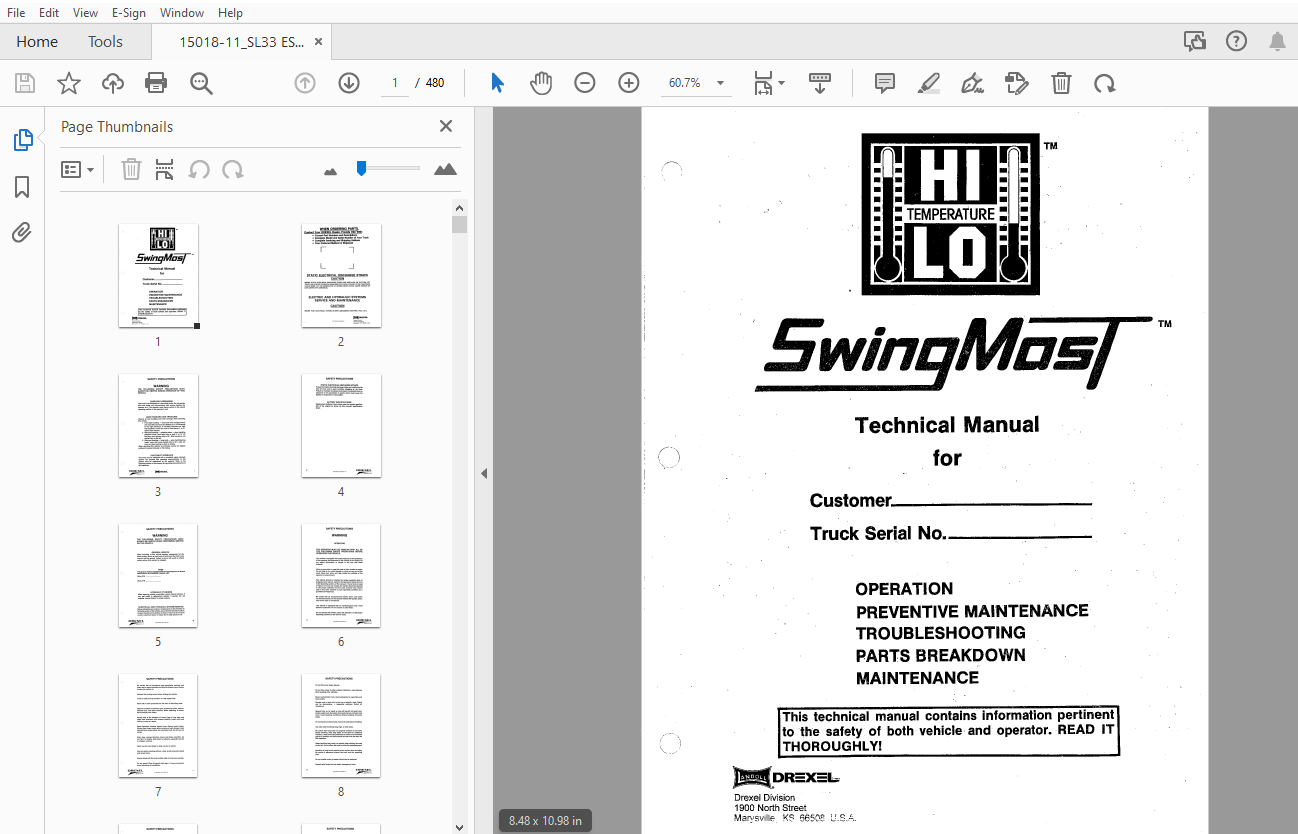
Task: Select the Highlight text pen
Action: [929, 83]
